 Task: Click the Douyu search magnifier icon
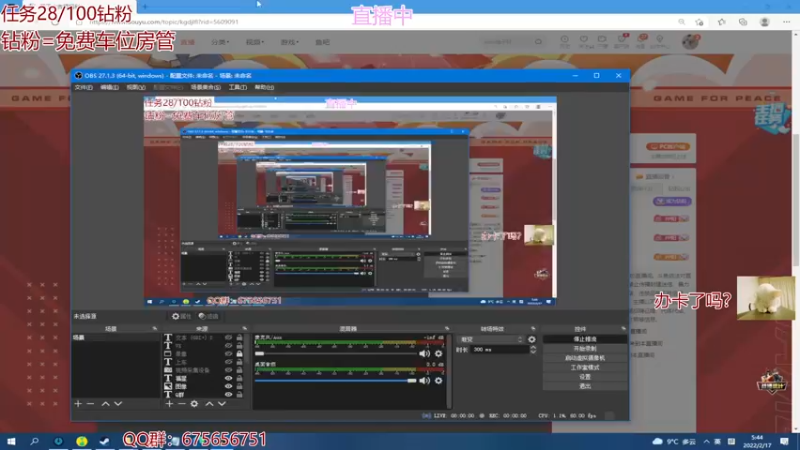[x=538, y=42]
